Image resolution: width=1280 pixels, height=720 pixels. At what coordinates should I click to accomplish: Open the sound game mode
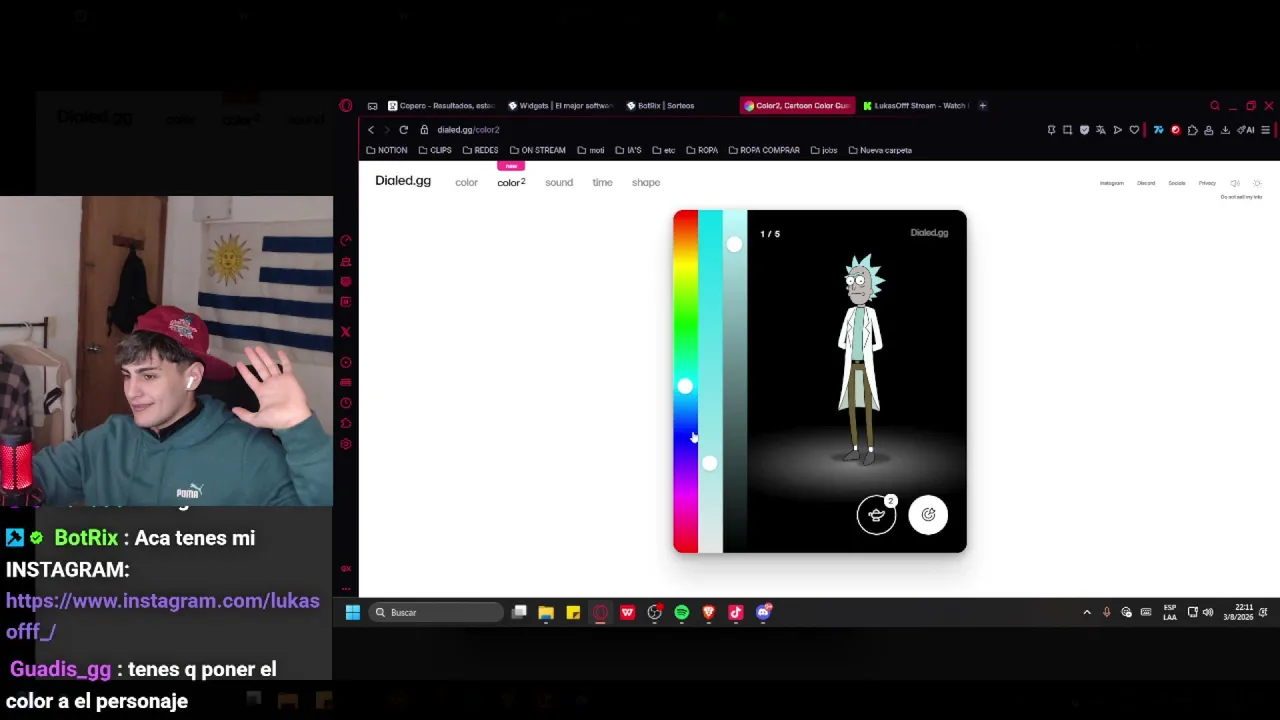[x=559, y=183]
